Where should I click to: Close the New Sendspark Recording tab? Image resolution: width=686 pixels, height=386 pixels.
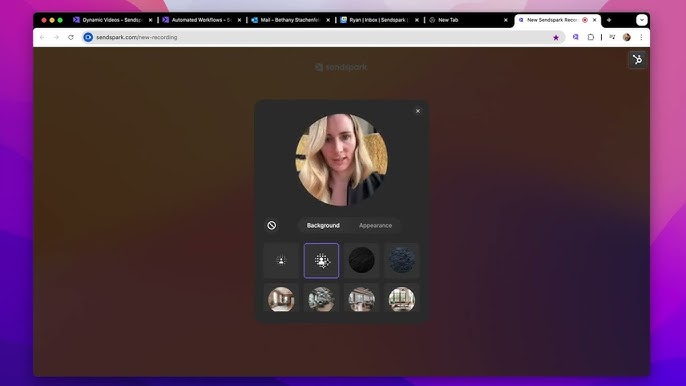coord(595,20)
